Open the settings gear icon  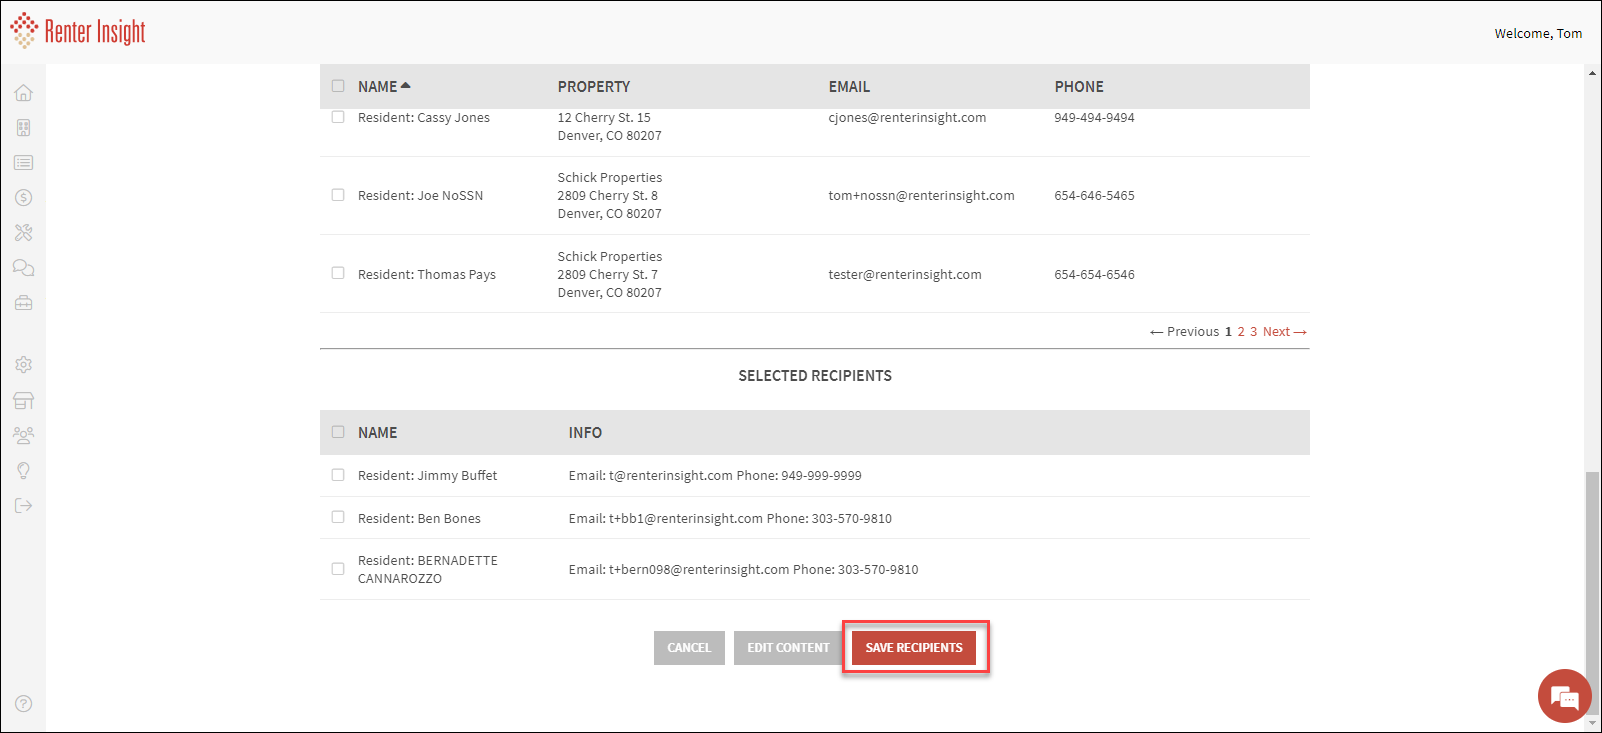[x=24, y=365]
